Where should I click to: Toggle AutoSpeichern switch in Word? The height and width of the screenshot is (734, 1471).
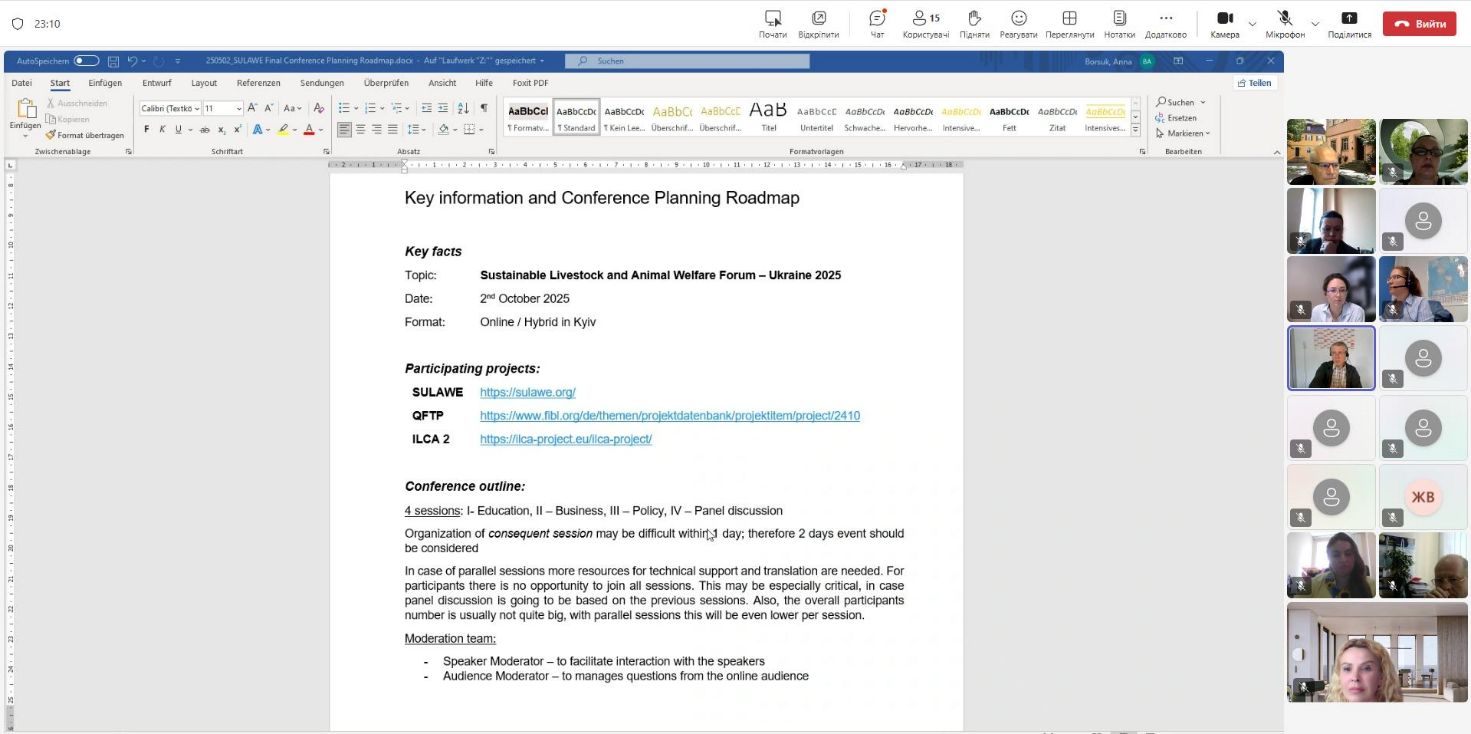pyautogui.click(x=87, y=61)
